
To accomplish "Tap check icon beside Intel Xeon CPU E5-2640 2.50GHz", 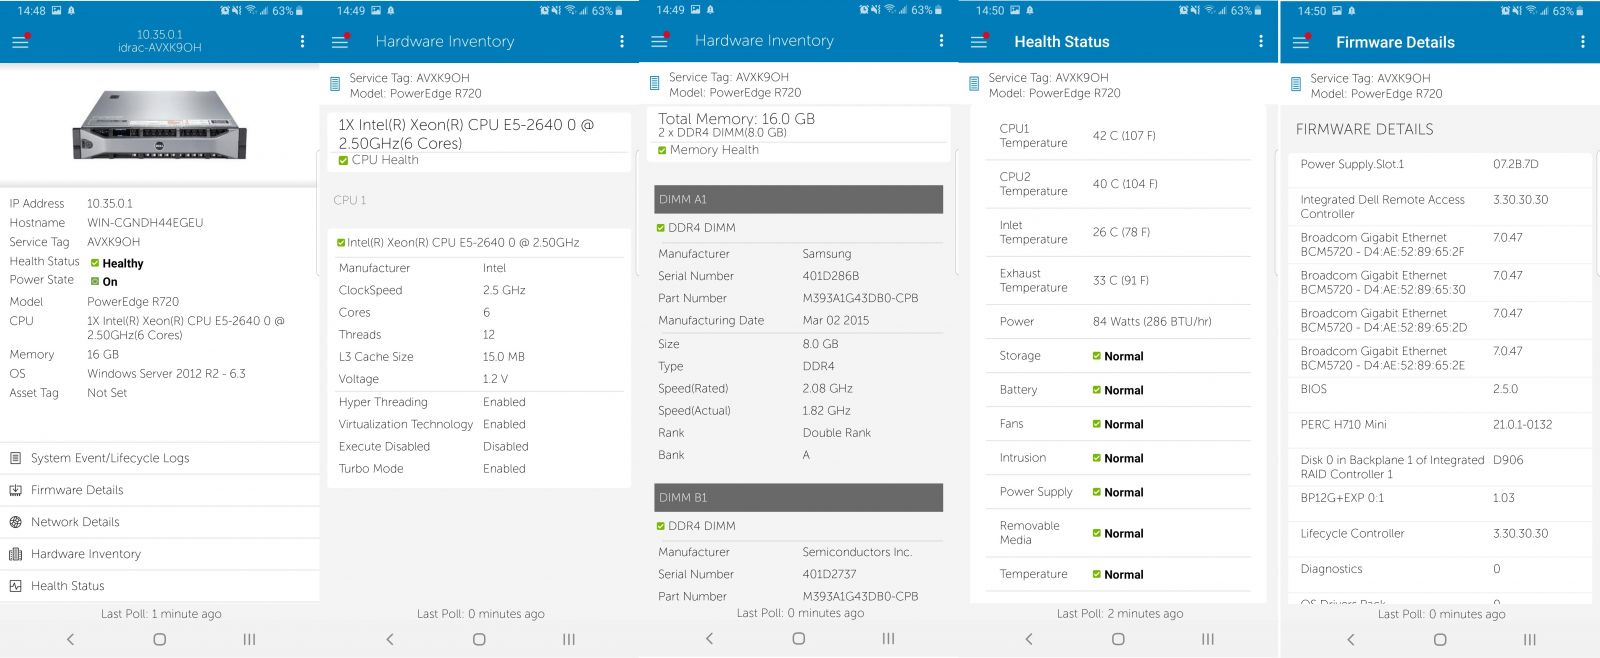I will tap(342, 243).
